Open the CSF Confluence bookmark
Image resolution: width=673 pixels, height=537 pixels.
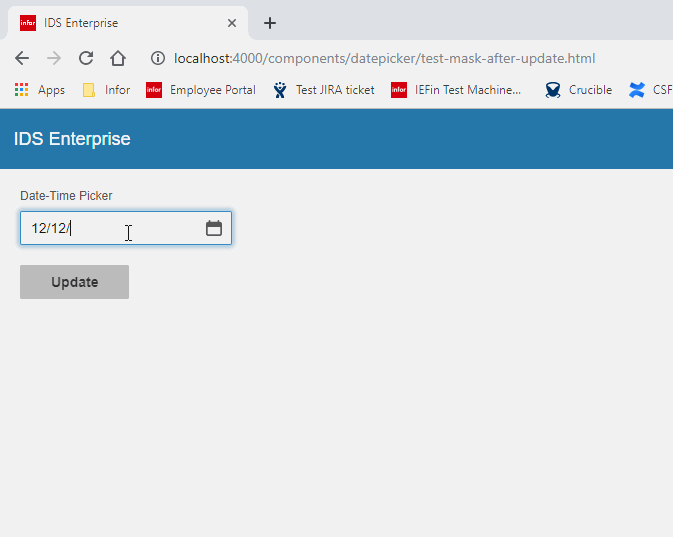tap(650, 90)
